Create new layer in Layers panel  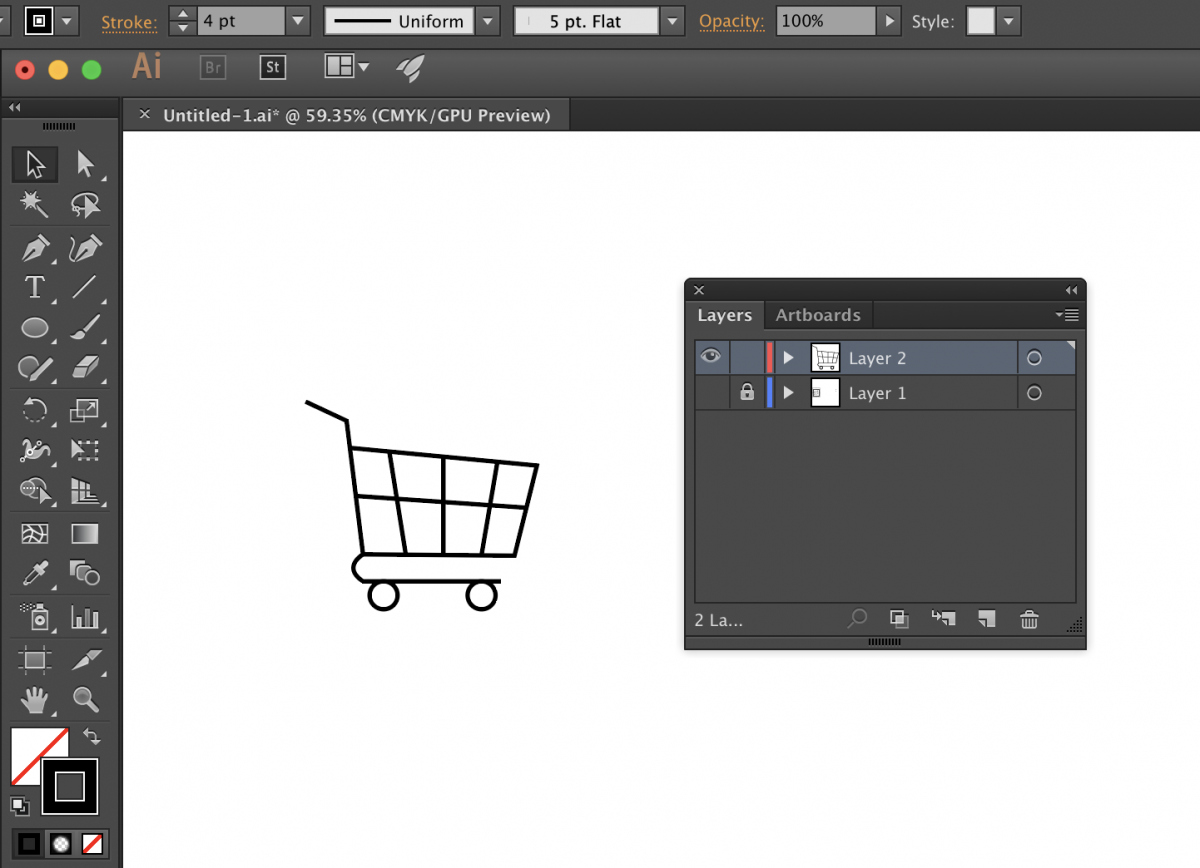coord(986,620)
